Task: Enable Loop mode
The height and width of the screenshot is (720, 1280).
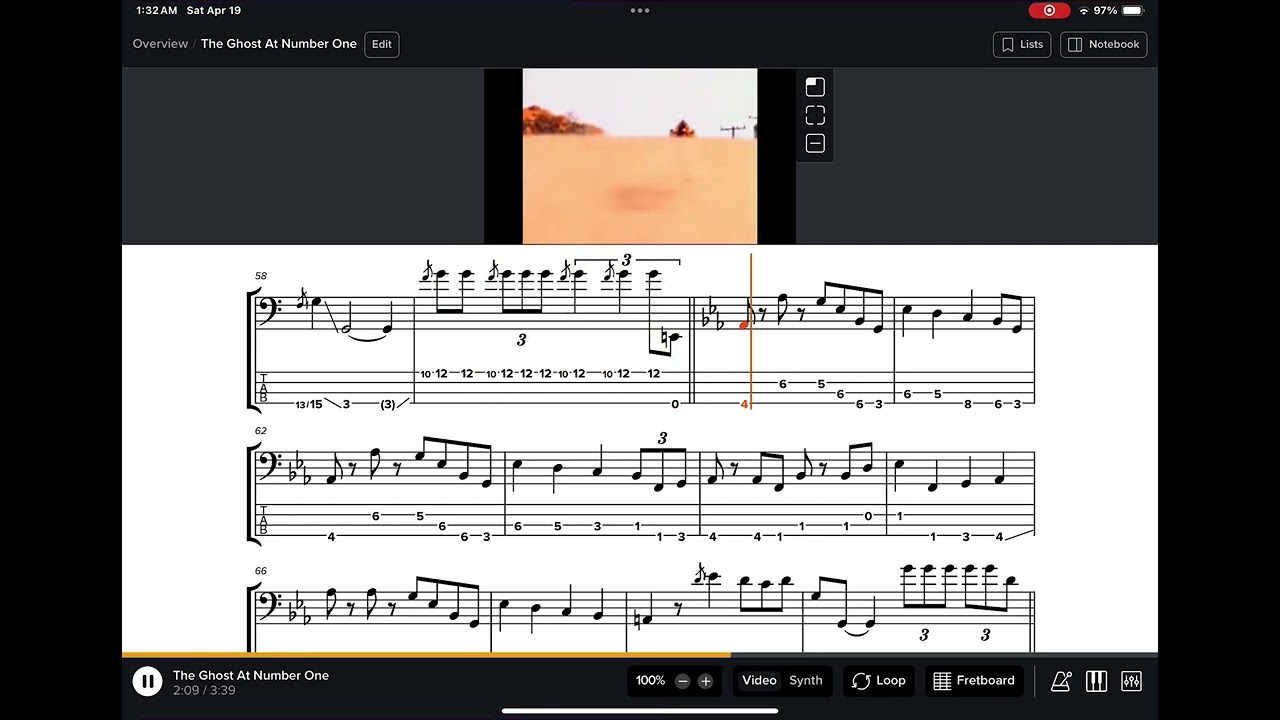Action: [879, 681]
